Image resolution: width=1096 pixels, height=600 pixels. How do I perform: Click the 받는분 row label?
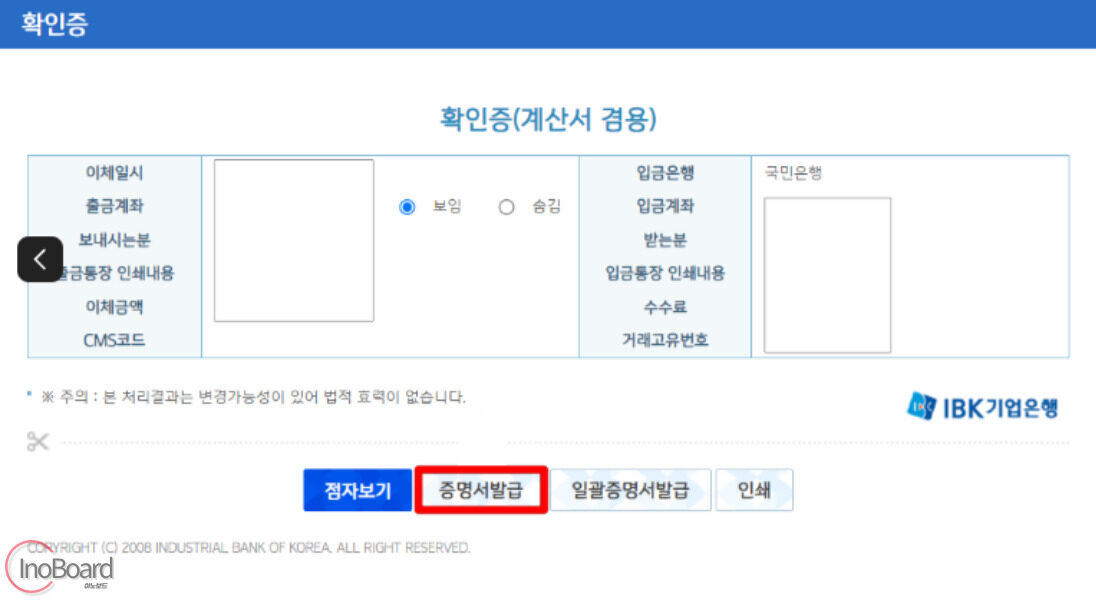(665, 240)
